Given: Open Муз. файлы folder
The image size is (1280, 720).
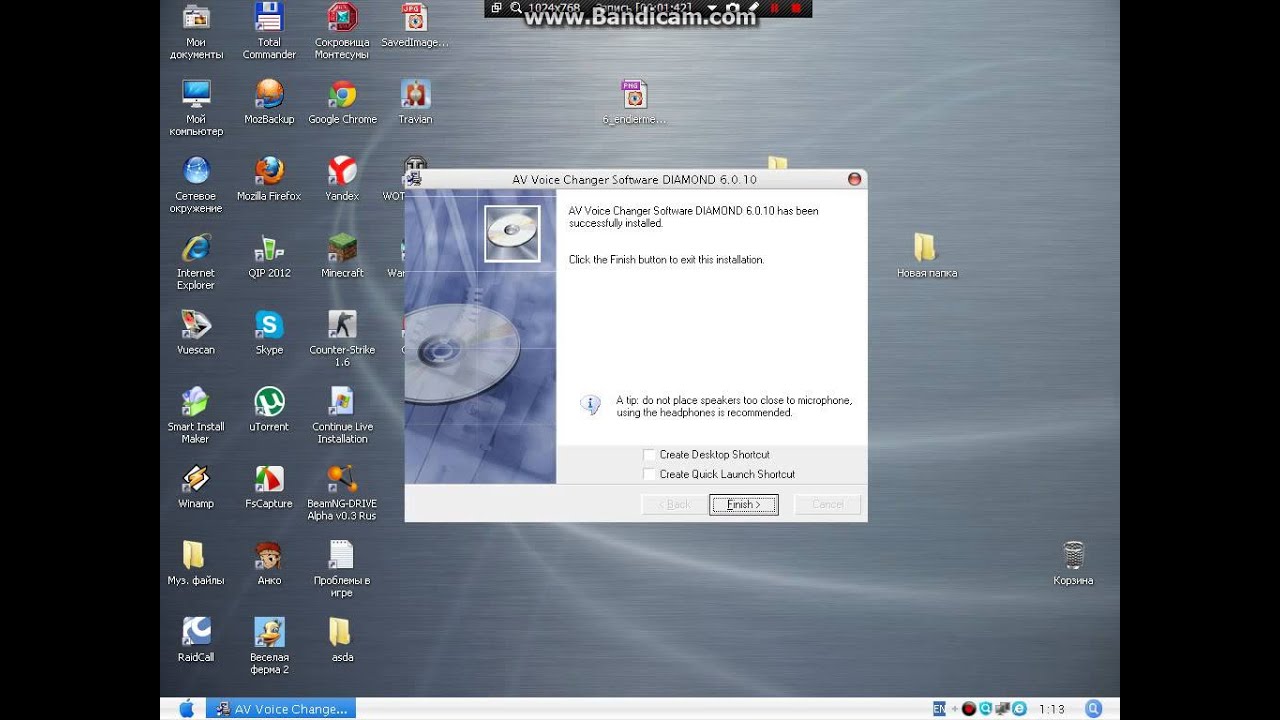Looking at the screenshot, I should 196,564.
